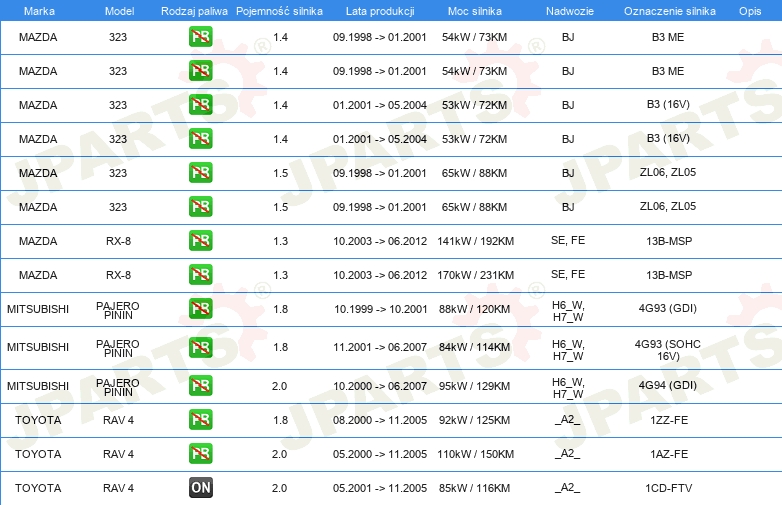The height and width of the screenshot is (505, 782).
Task: Click engine code 4G94 (GDI)
Action: (x=668, y=385)
